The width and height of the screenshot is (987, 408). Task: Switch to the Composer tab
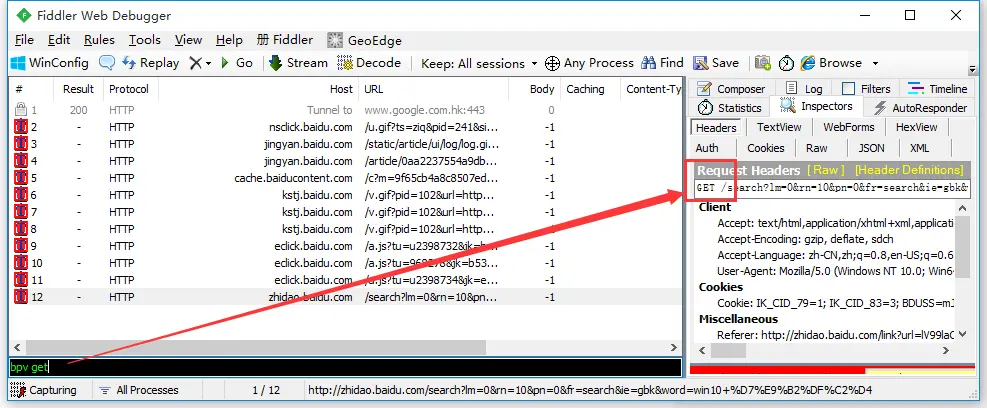(731, 89)
